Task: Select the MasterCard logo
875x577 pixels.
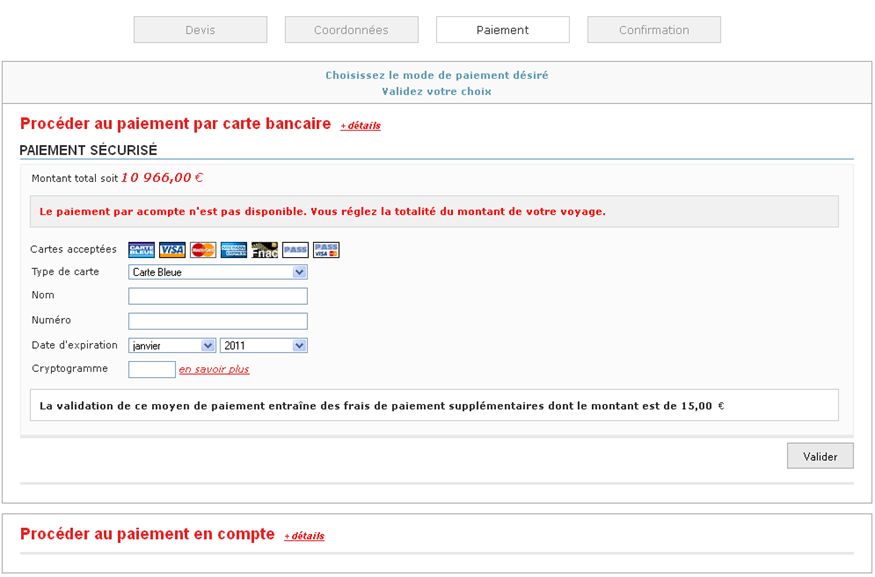Action: 203,250
